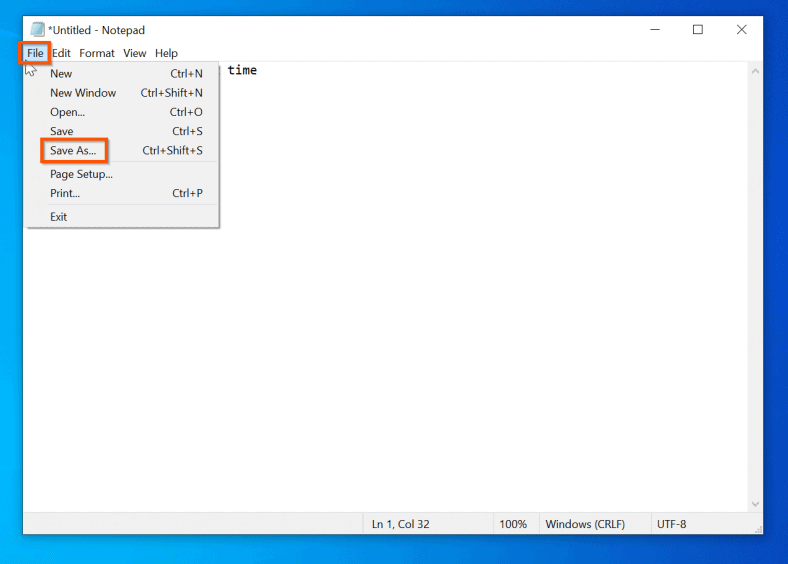Click the File menu
This screenshot has width=788, height=564.
coord(35,53)
